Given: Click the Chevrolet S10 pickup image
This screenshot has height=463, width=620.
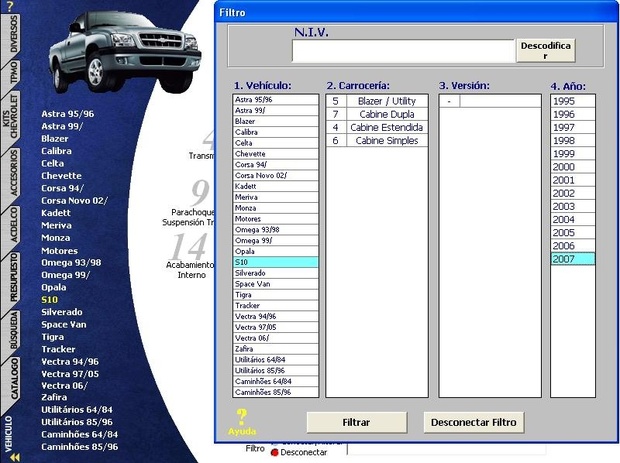Looking at the screenshot, I should (125, 51).
